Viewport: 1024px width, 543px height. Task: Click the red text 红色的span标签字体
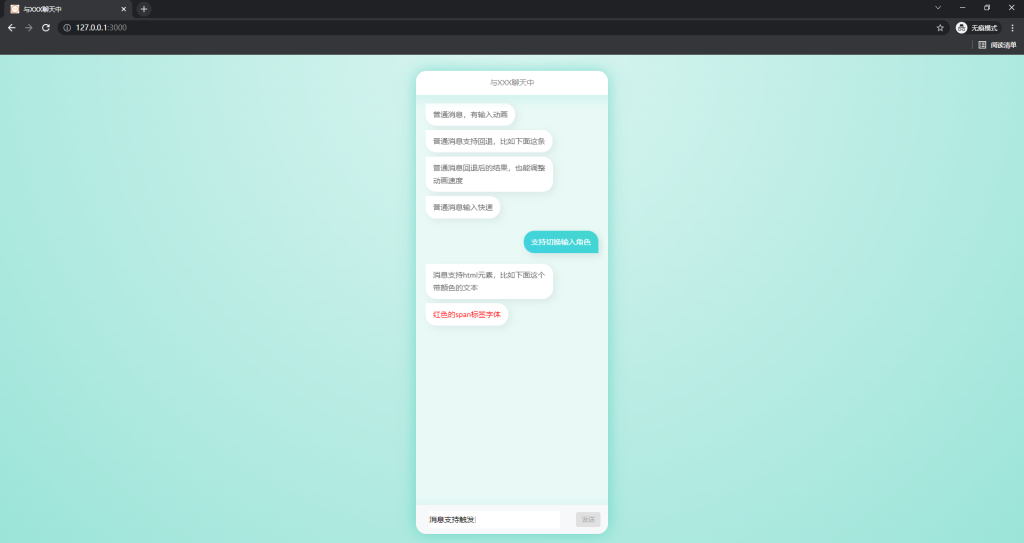pos(467,314)
